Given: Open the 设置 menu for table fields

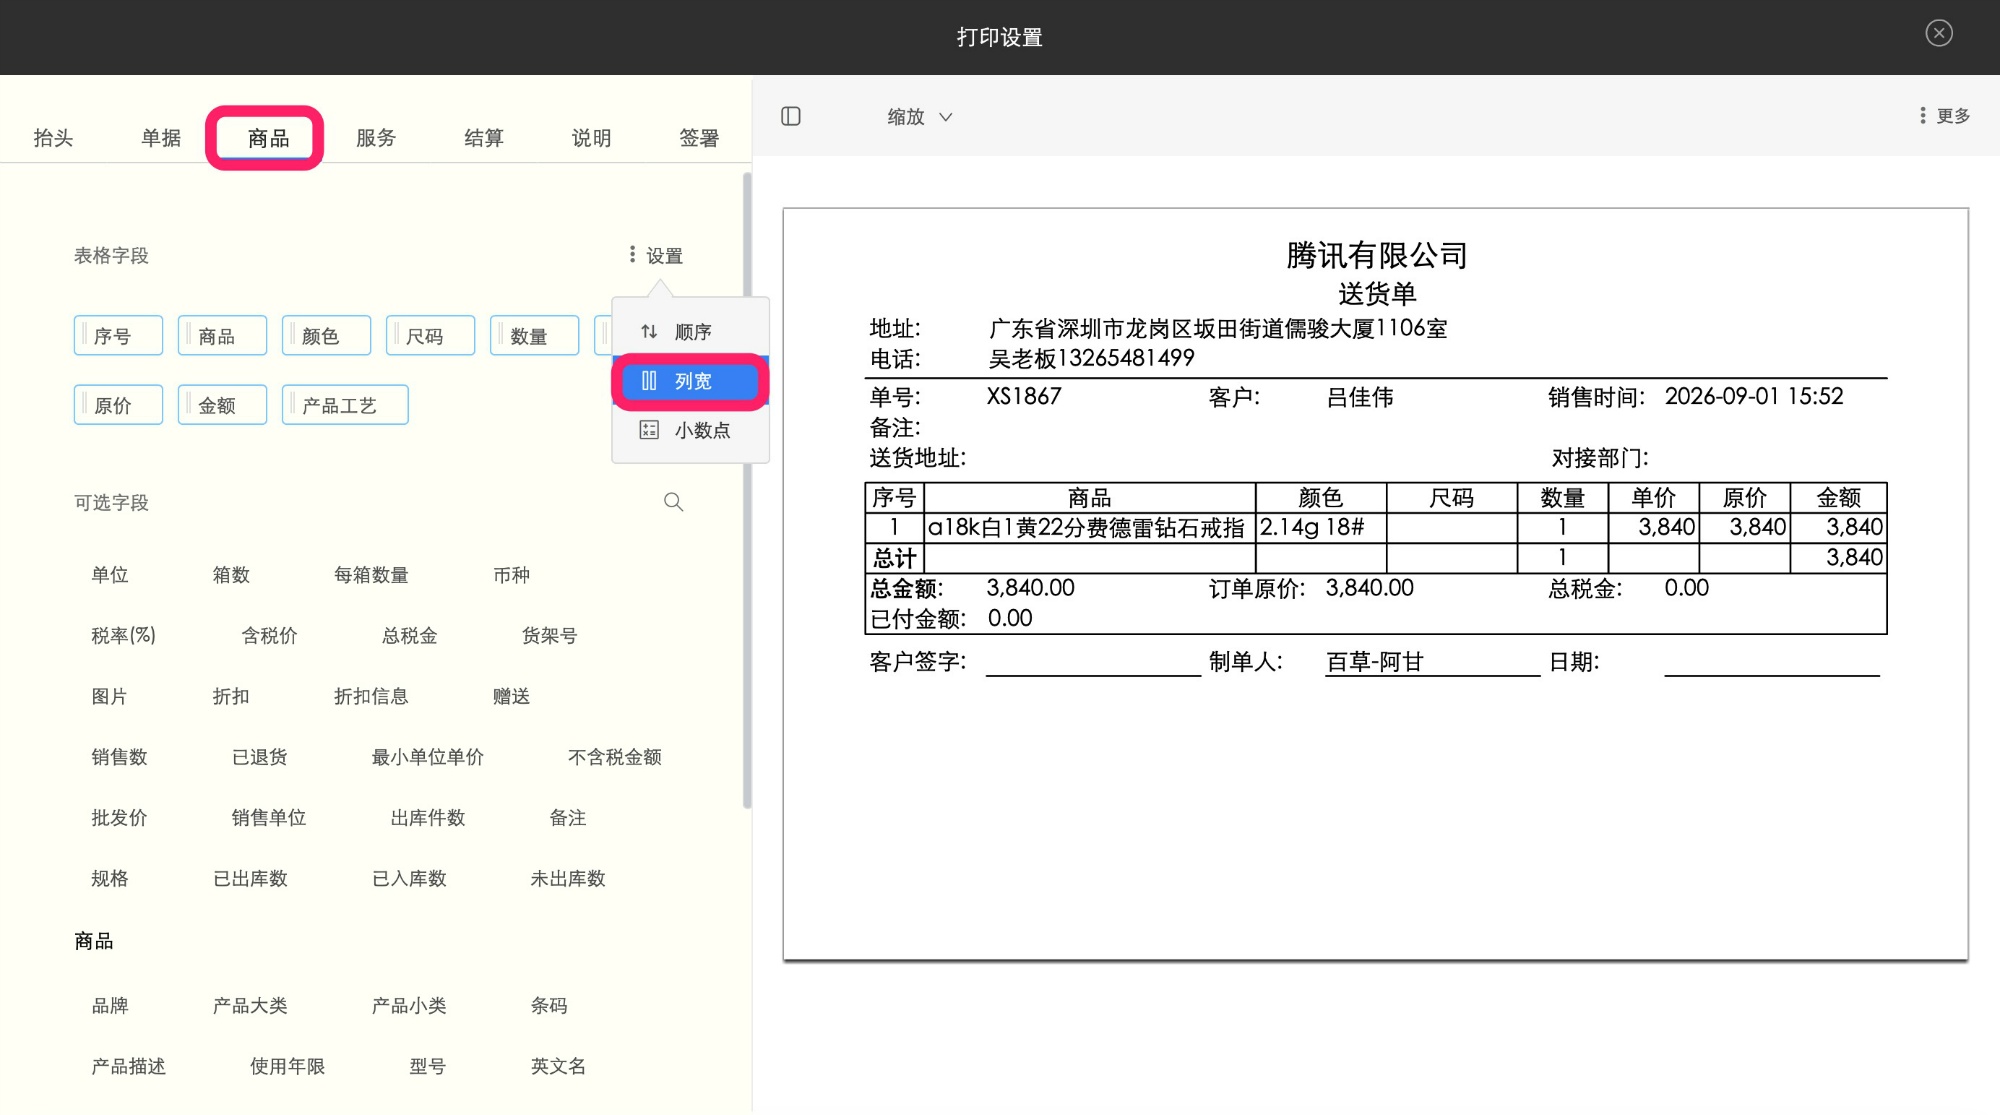Looking at the screenshot, I should point(656,256).
